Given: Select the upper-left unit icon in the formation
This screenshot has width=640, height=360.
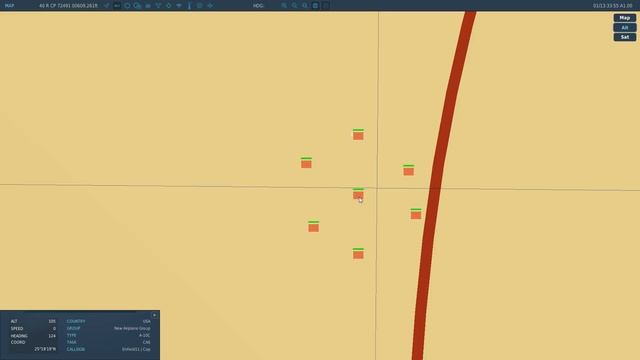Looking at the screenshot, I should [x=306, y=162].
